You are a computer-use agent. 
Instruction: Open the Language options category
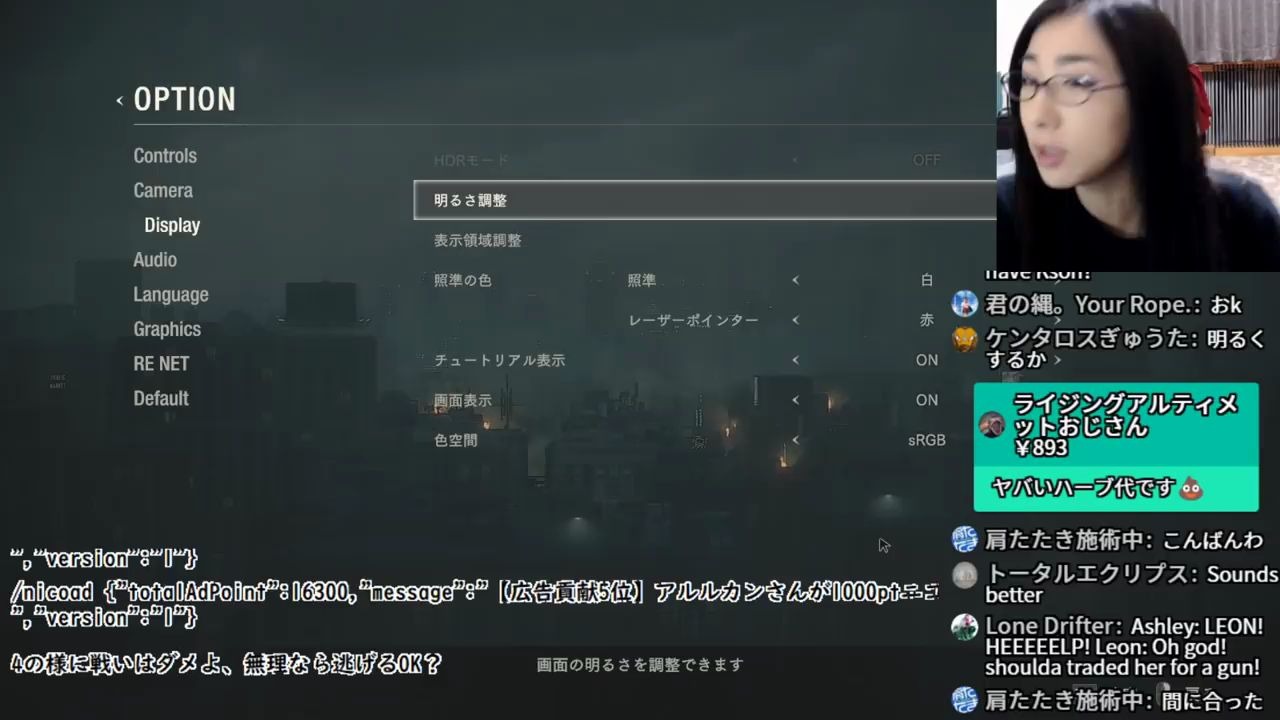point(171,294)
